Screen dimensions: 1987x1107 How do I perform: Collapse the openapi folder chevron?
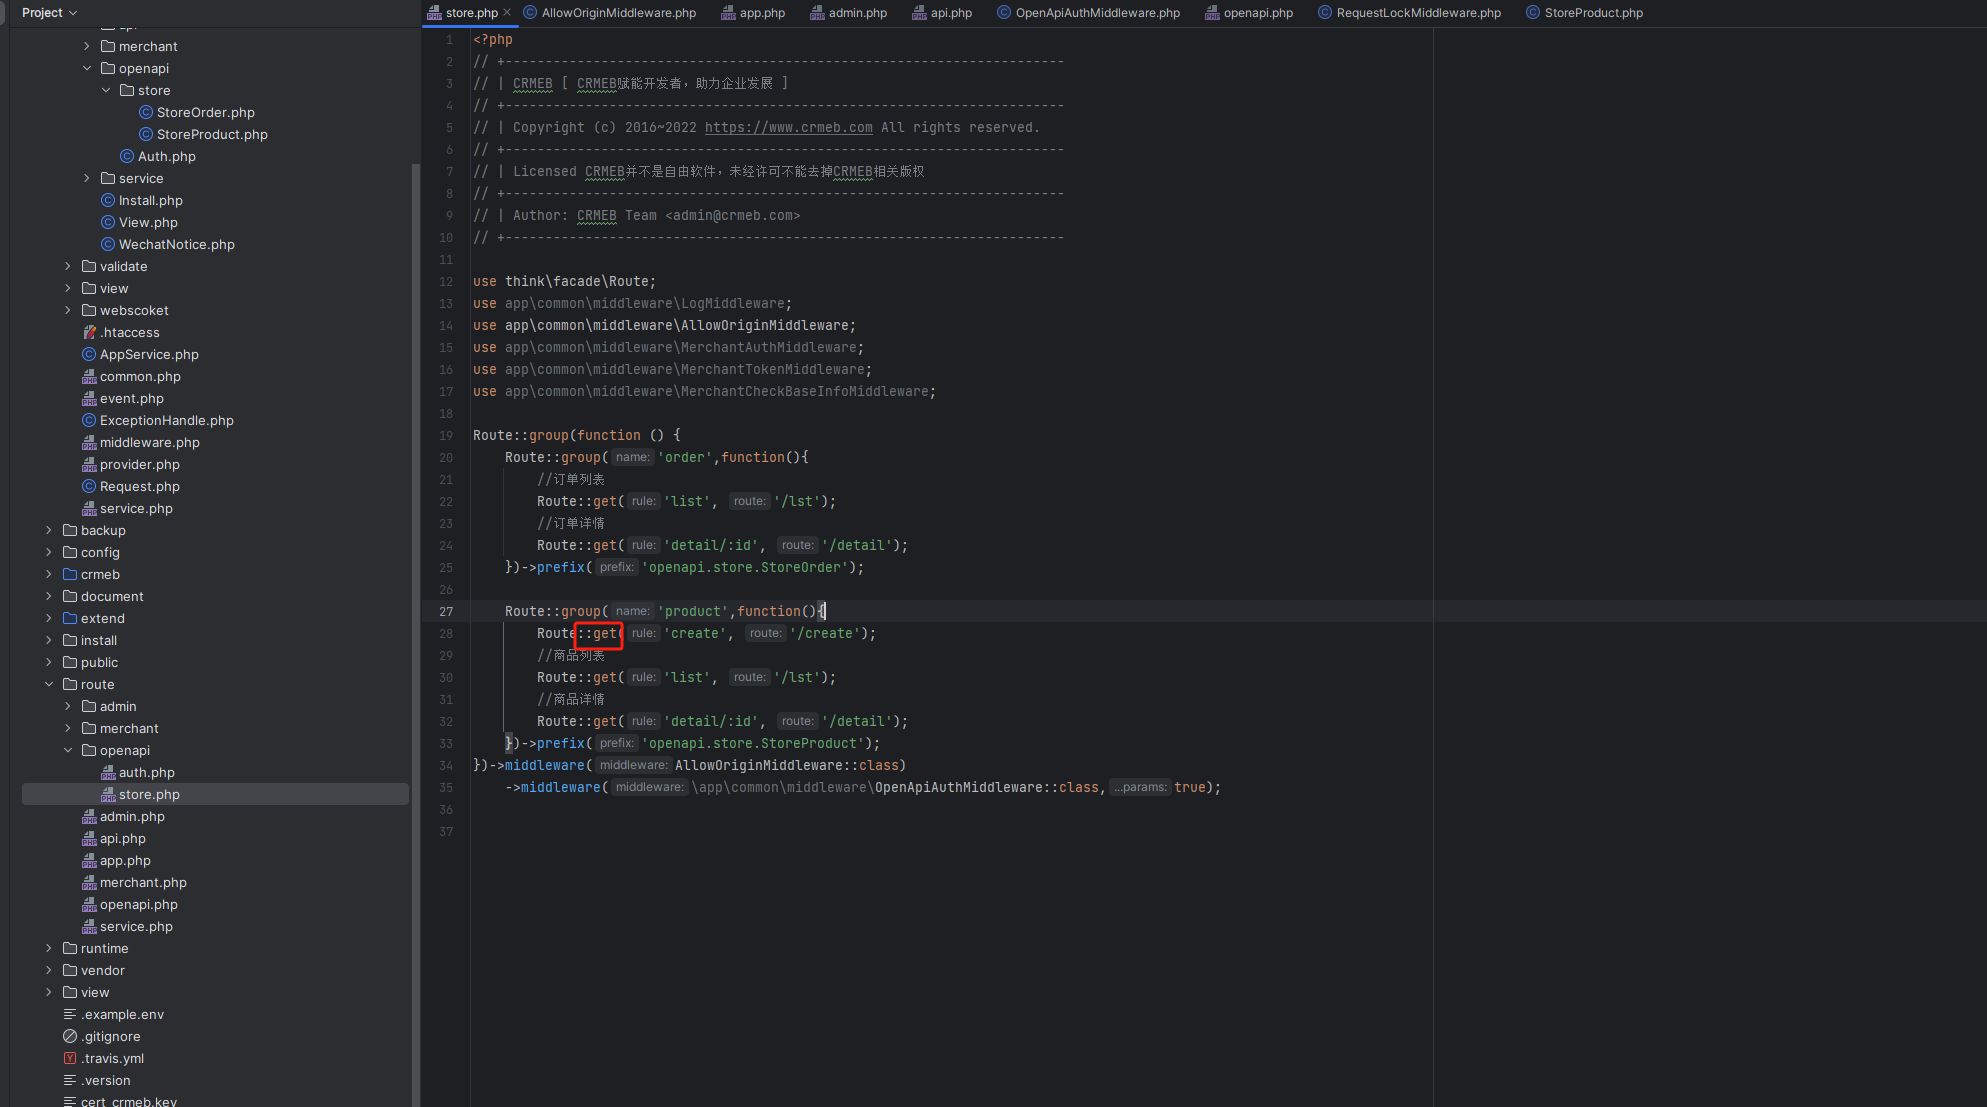pyautogui.click(x=87, y=69)
